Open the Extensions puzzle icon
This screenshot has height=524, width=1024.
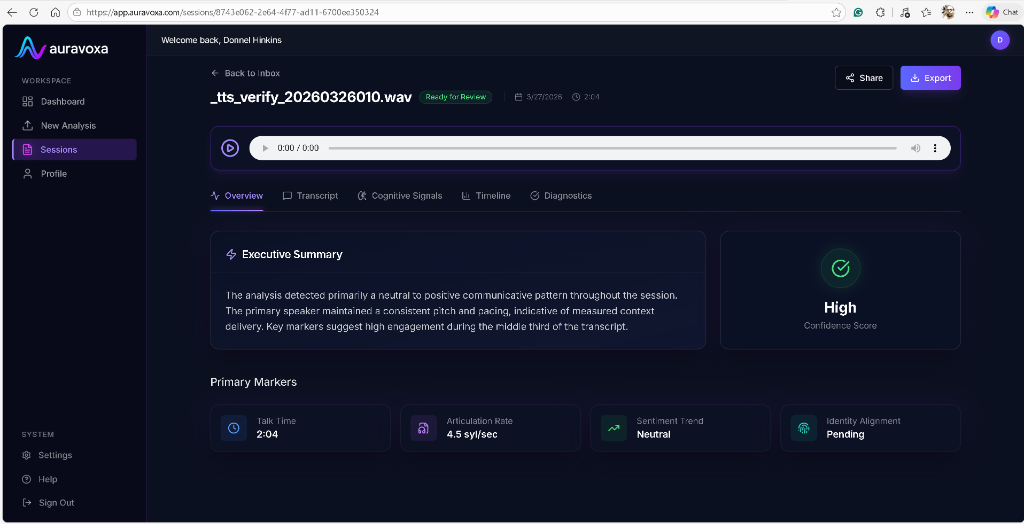[x=880, y=12]
